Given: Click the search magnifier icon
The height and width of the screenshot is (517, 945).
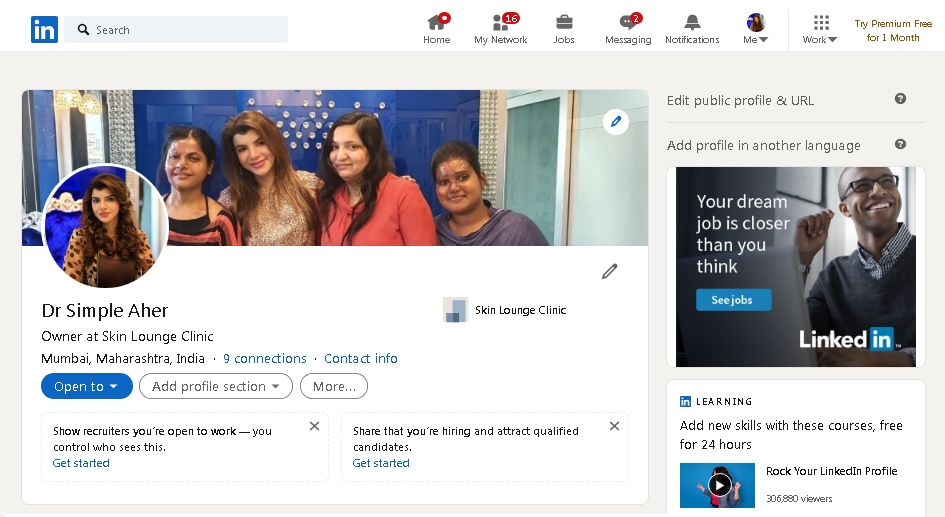Looking at the screenshot, I should (84, 30).
